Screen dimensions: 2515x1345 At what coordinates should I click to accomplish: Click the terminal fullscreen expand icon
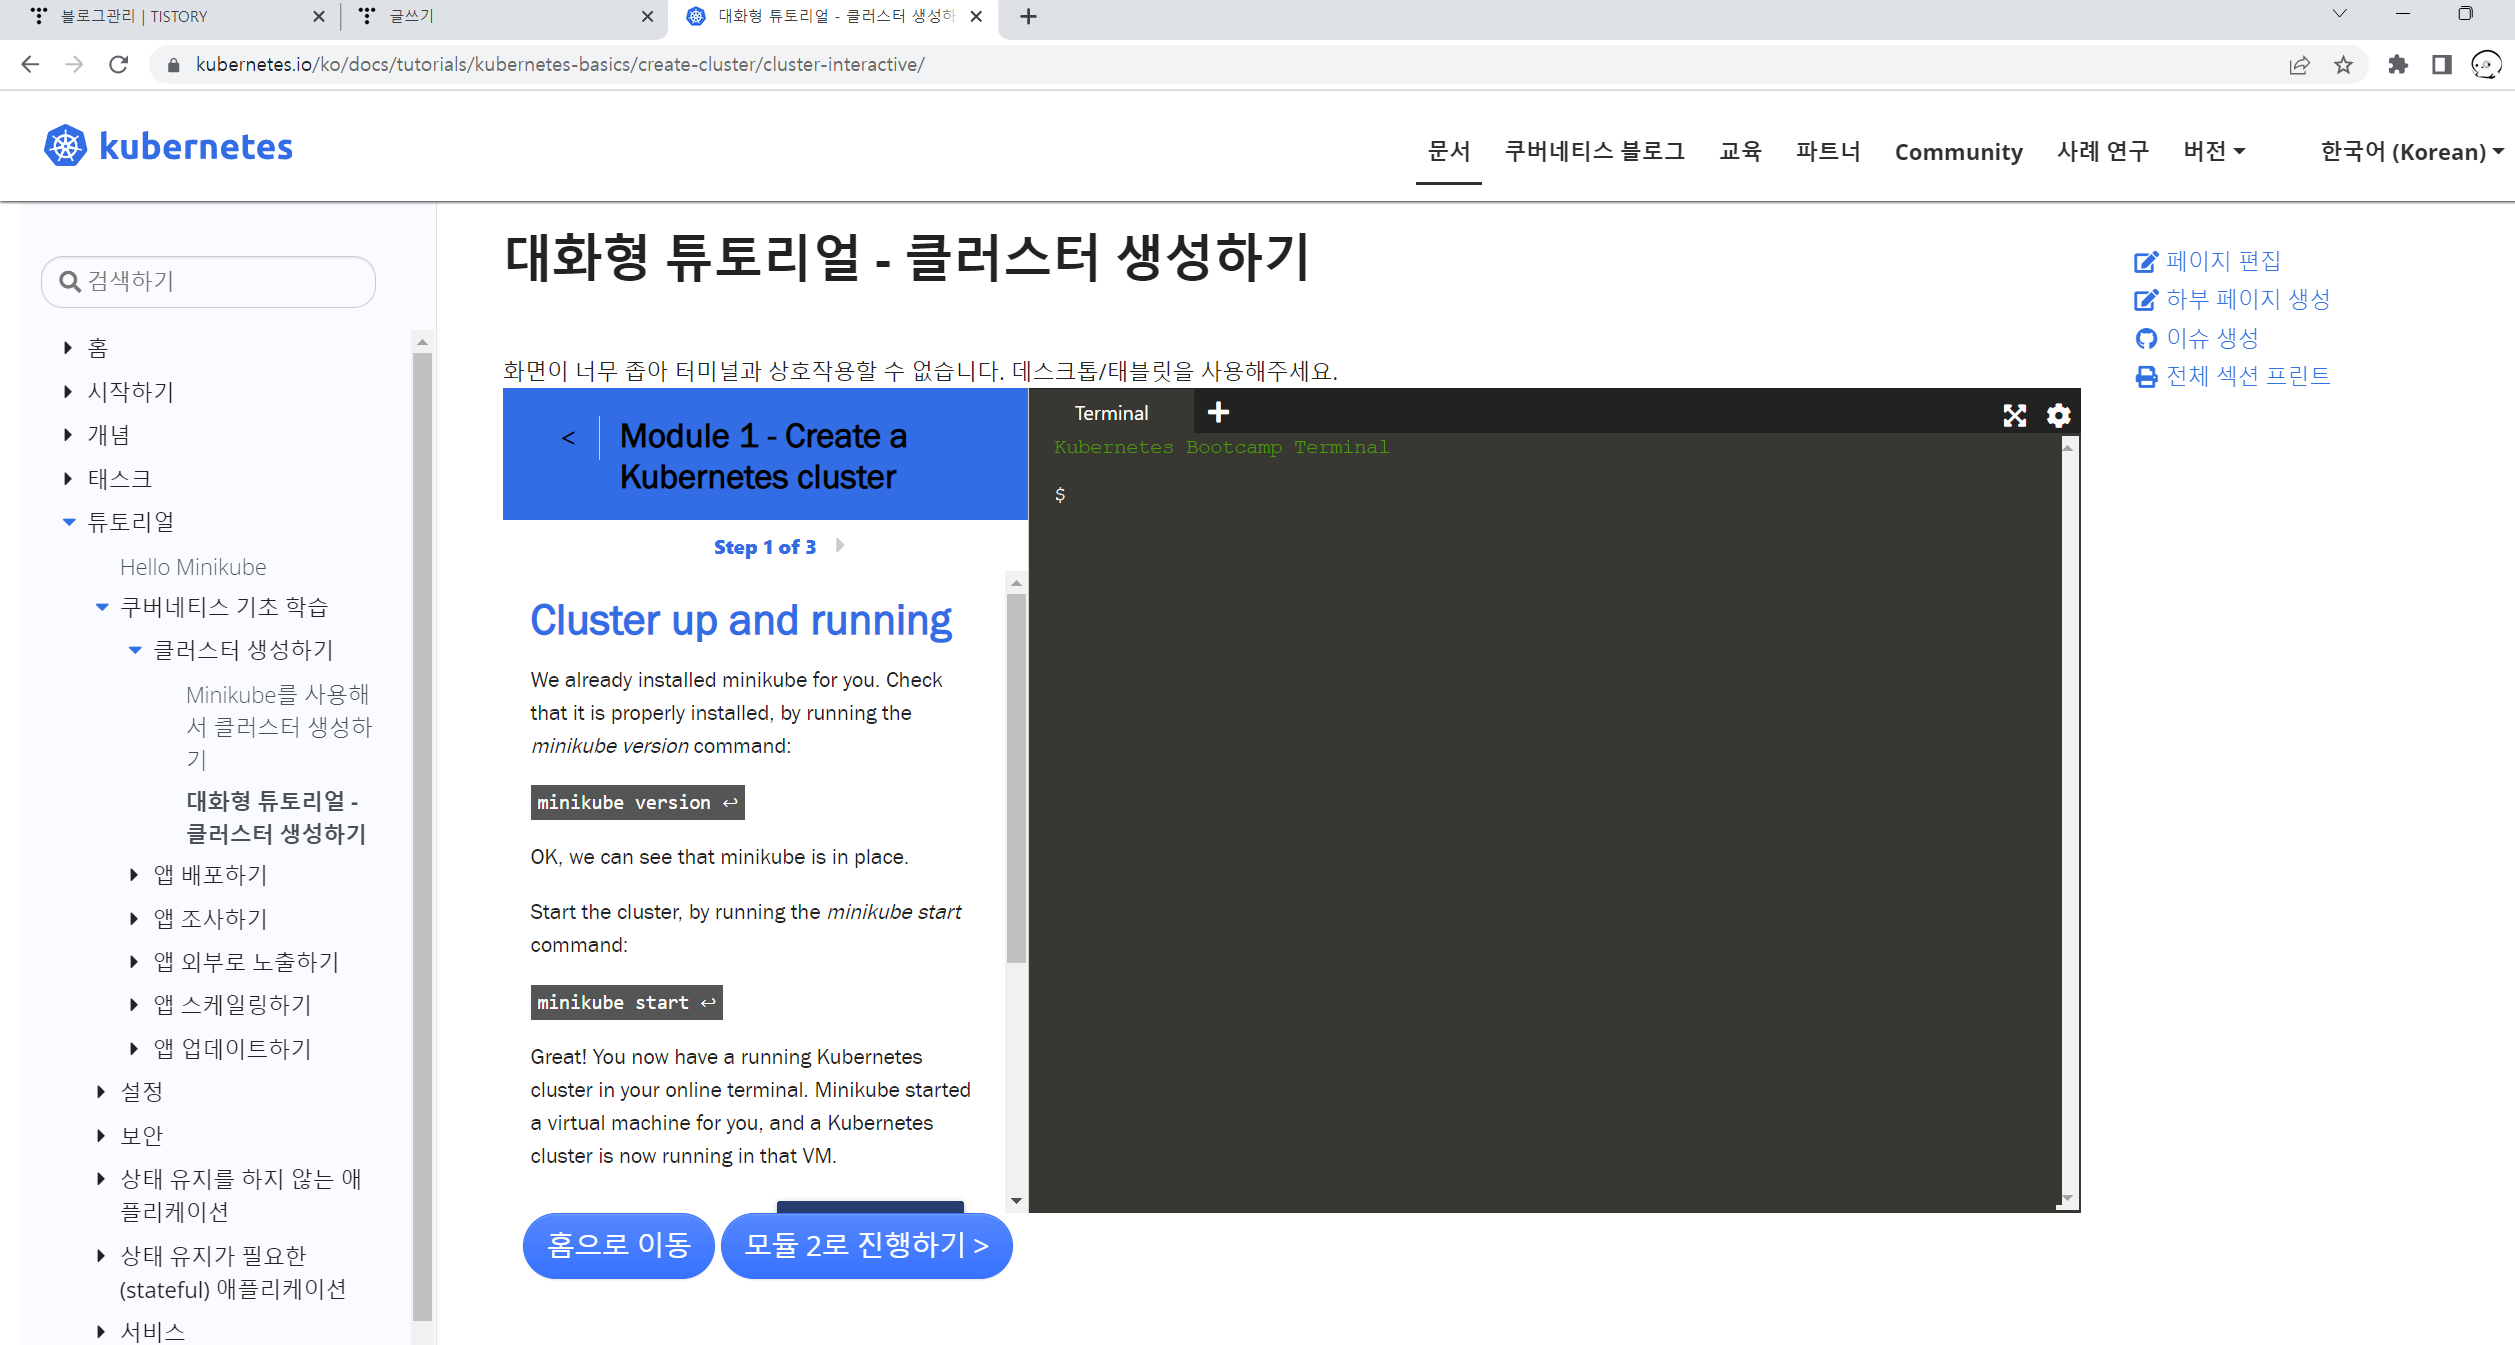[2014, 415]
